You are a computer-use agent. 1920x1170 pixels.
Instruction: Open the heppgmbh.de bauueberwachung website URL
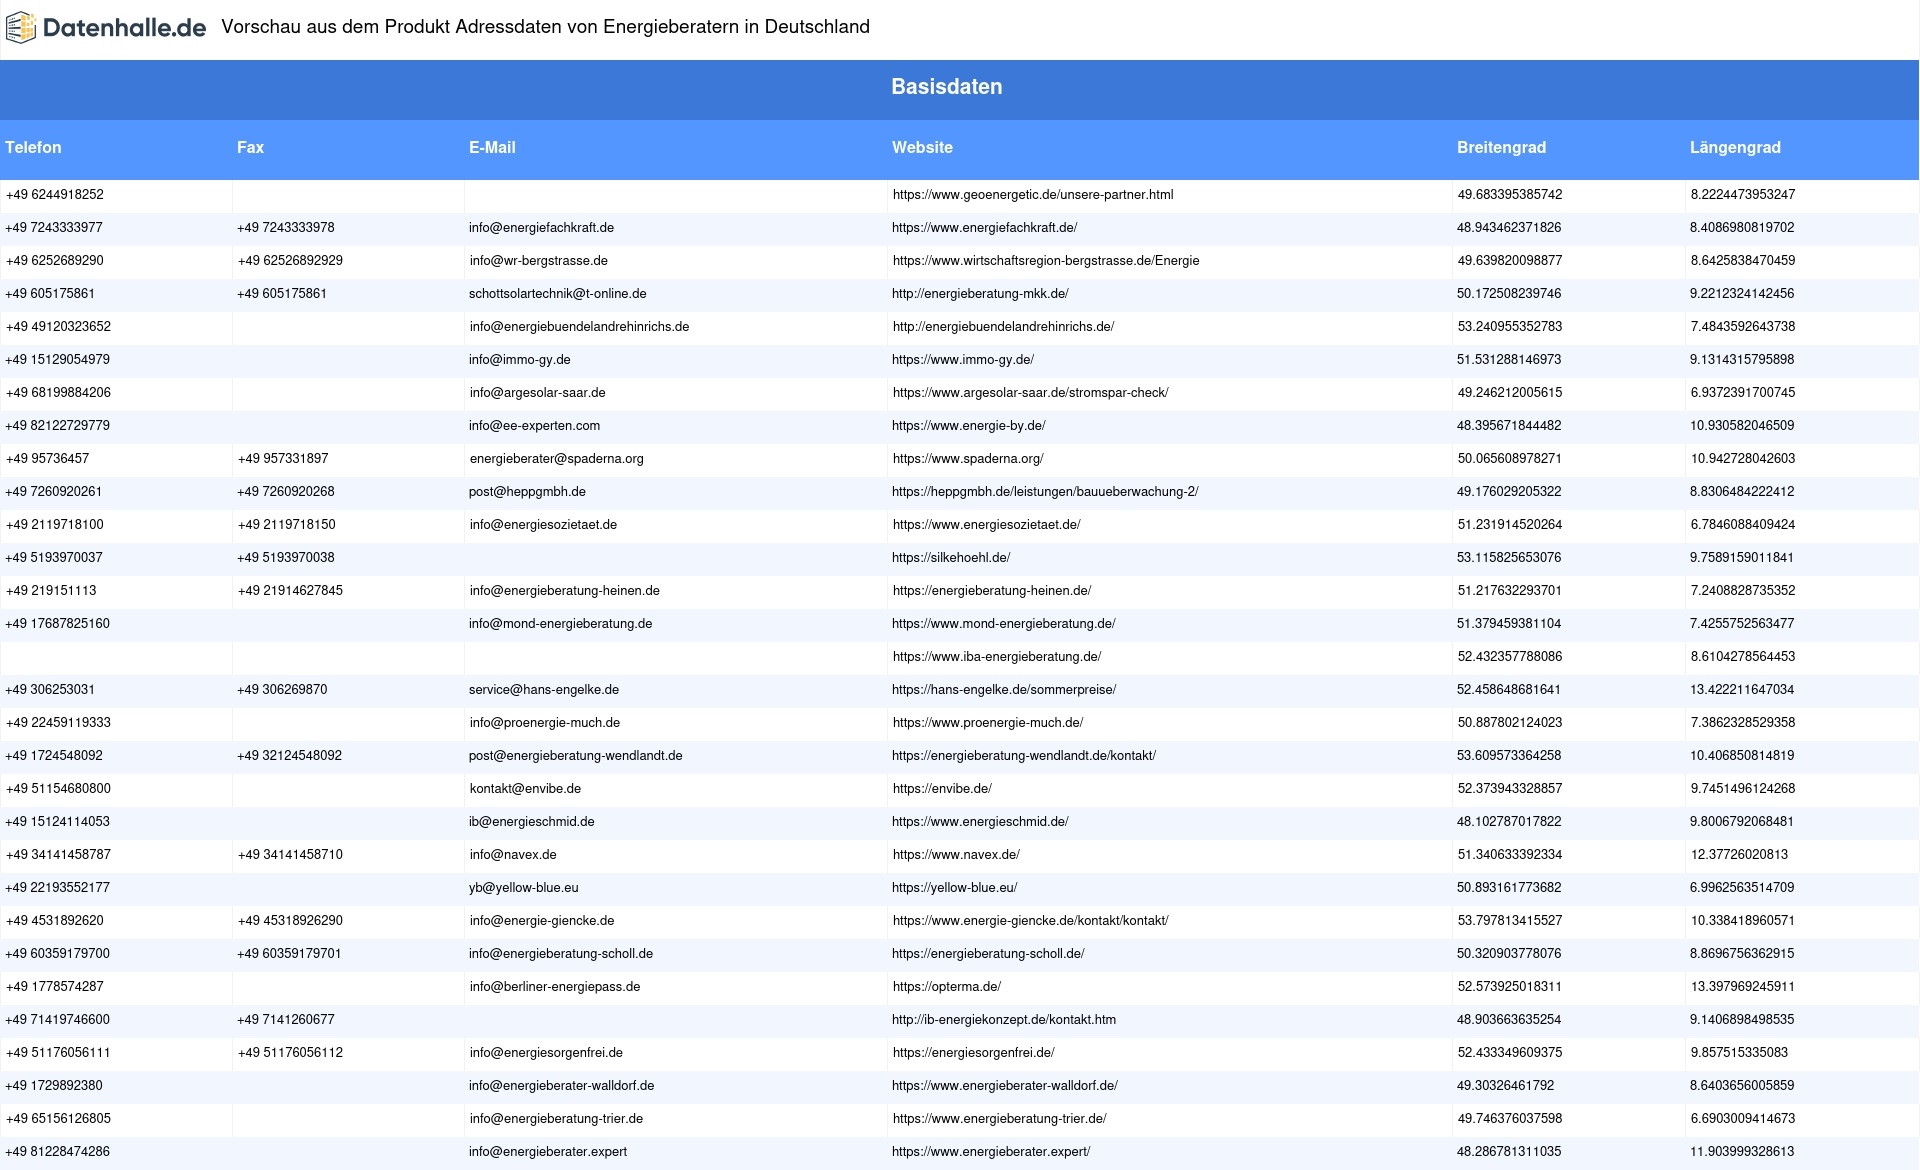point(1045,492)
